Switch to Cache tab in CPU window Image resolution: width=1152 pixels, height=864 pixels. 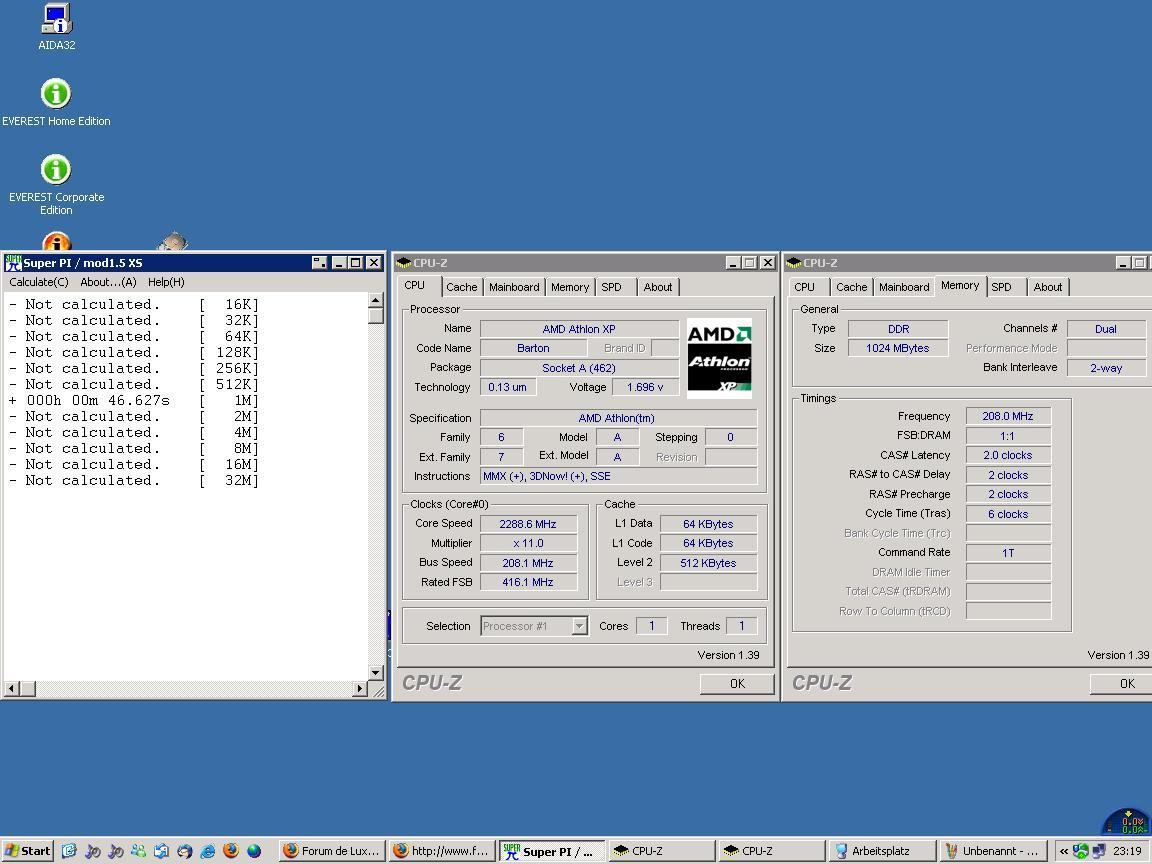pos(461,287)
